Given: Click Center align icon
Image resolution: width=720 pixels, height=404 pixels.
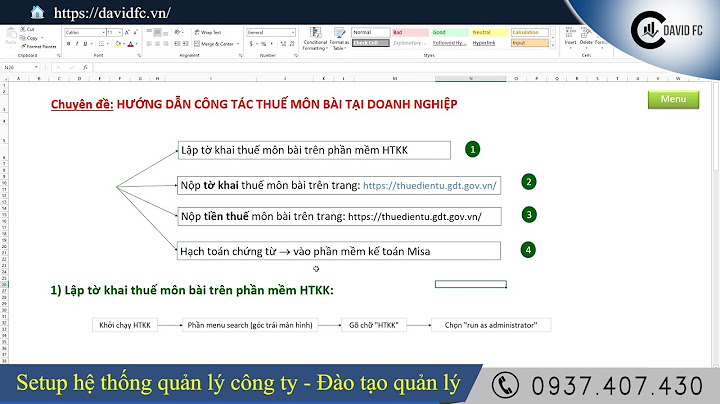Looking at the screenshot, I should (x=158, y=44).
